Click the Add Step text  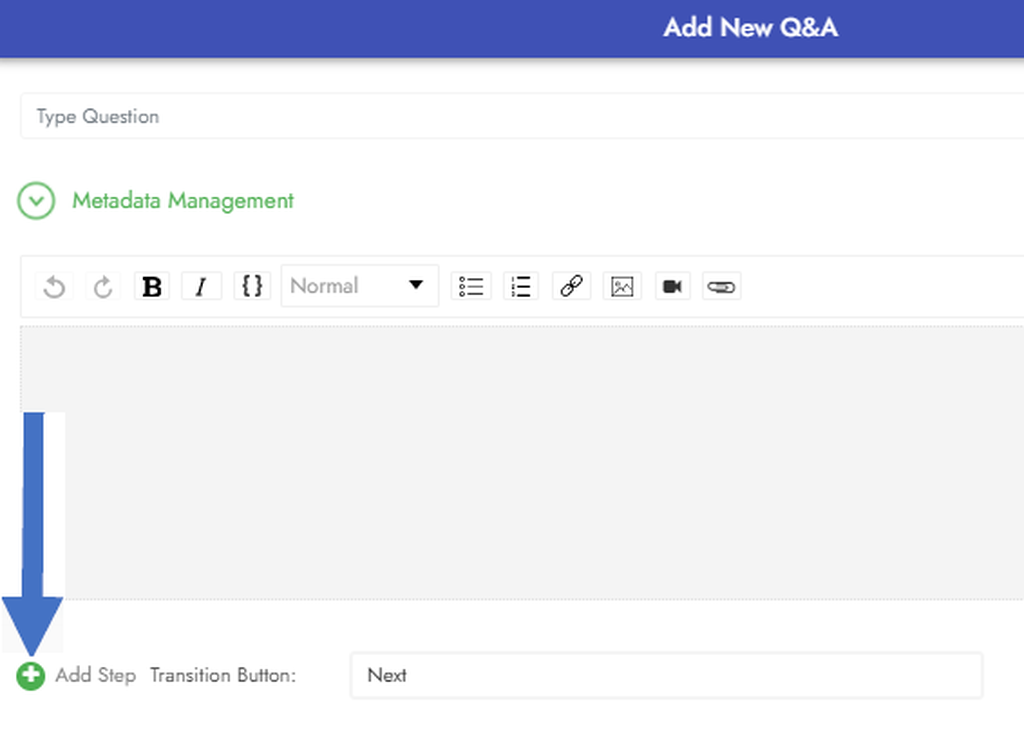(x=95, y=675)
